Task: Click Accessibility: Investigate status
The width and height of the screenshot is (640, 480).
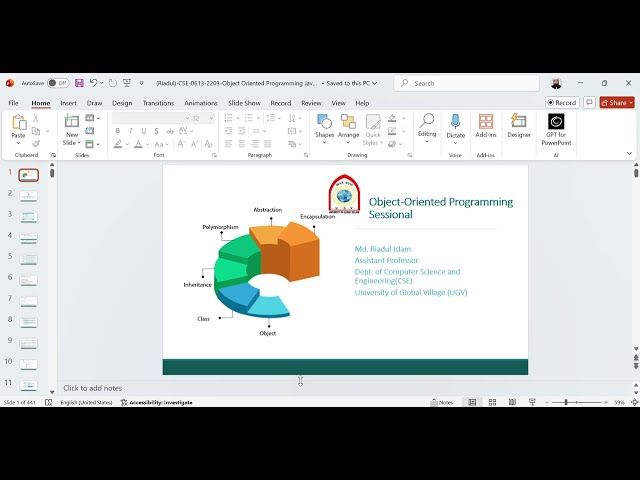Action: (157, 402)
